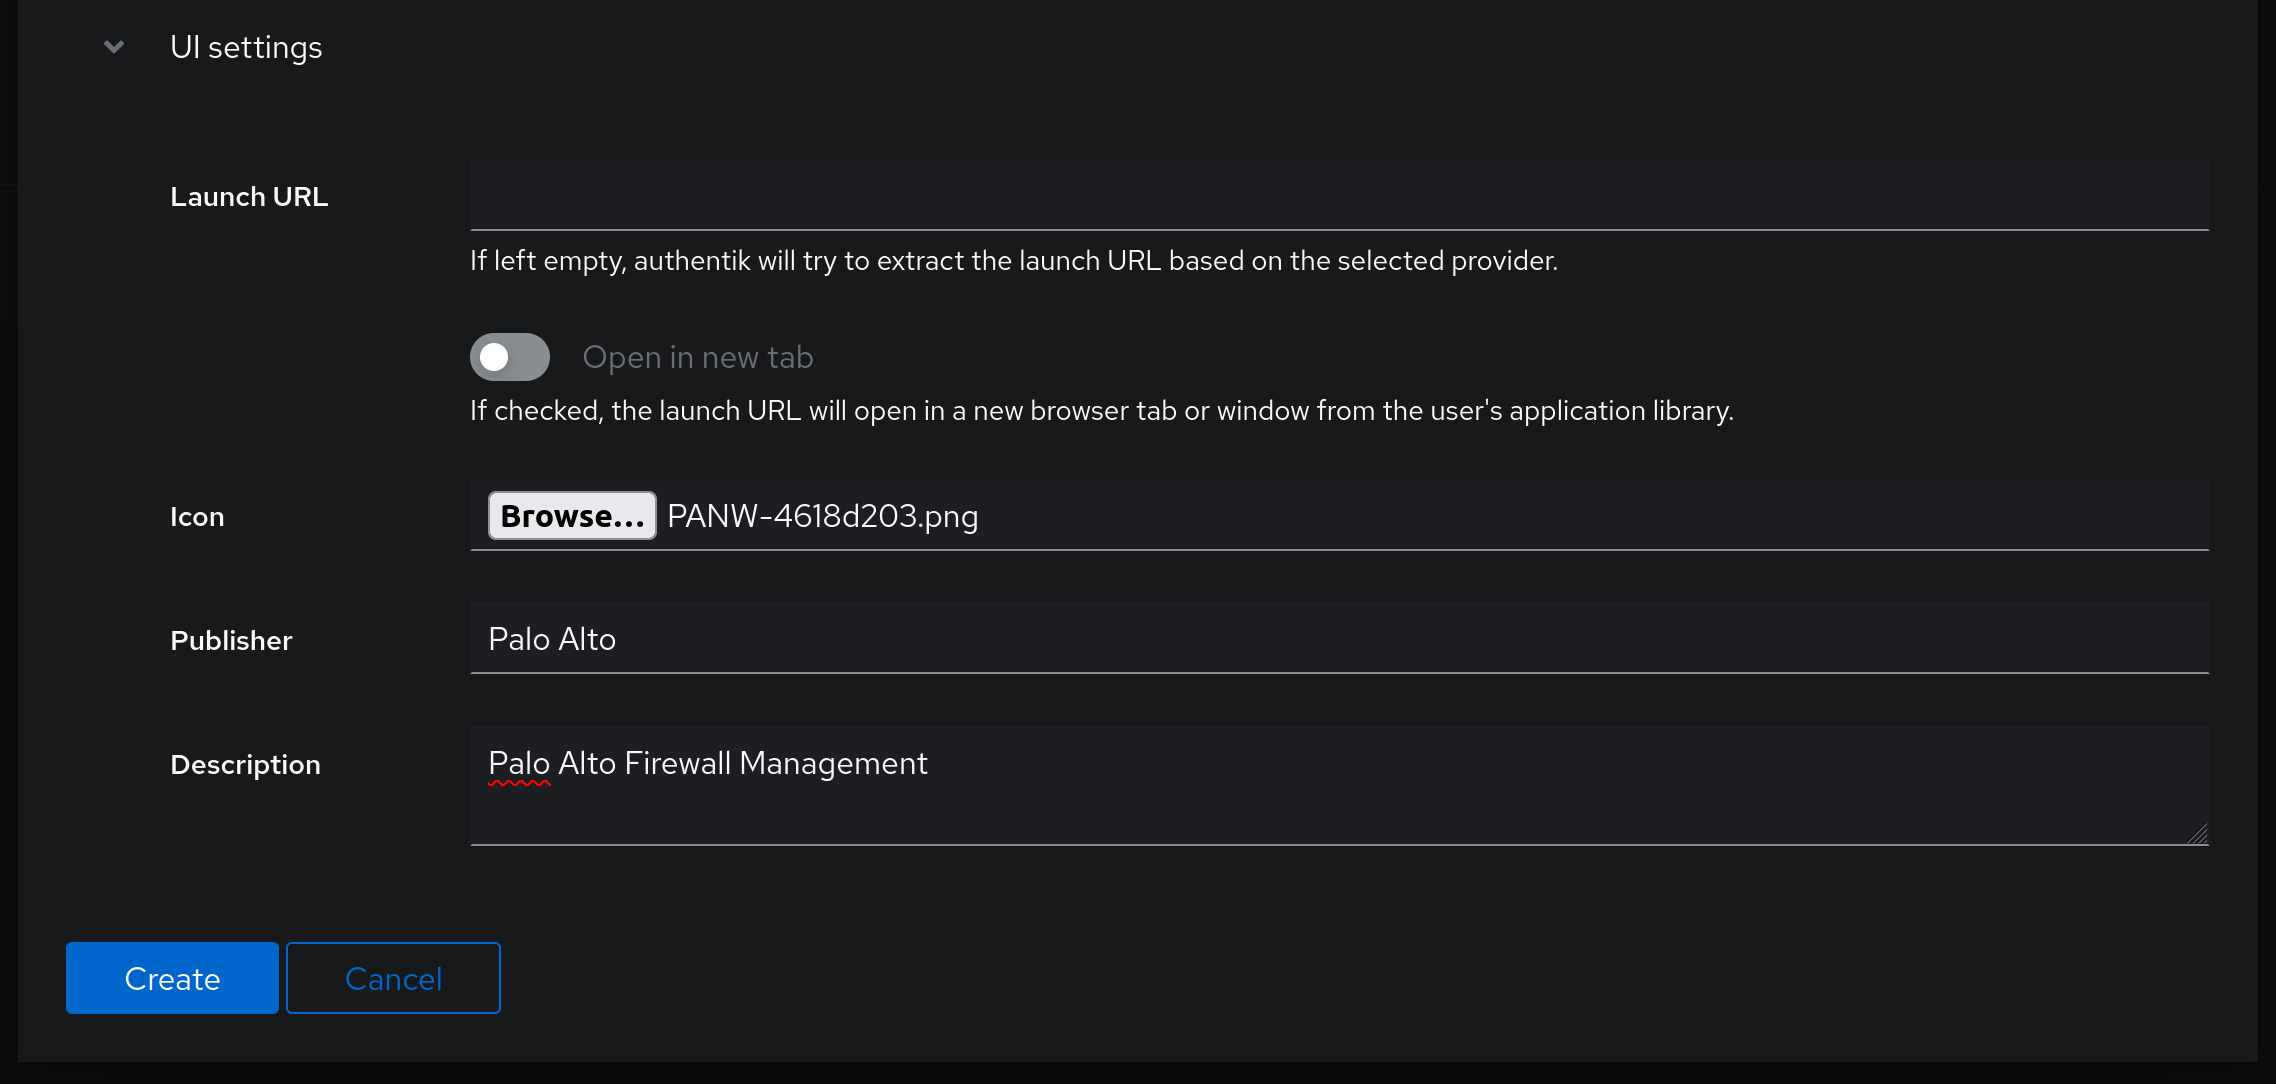
Task: Click the Browse... file button
Action: click(x=572, y=515)
